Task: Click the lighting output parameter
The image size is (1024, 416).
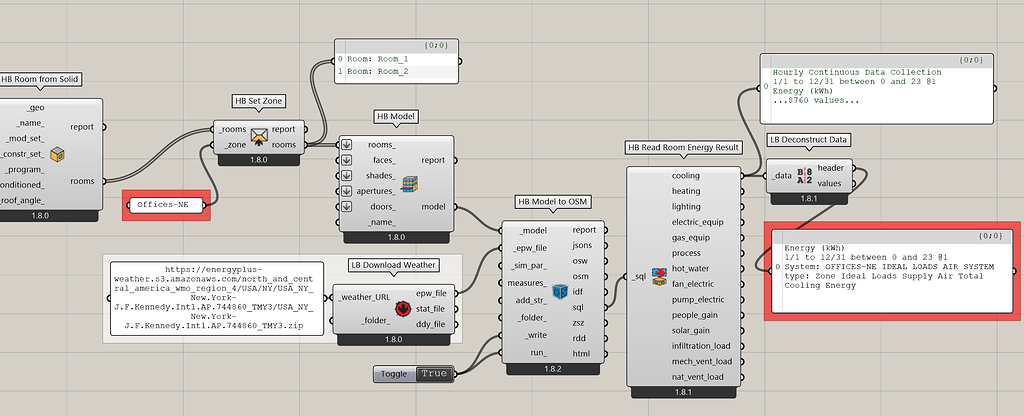Action: click(686, 206)
